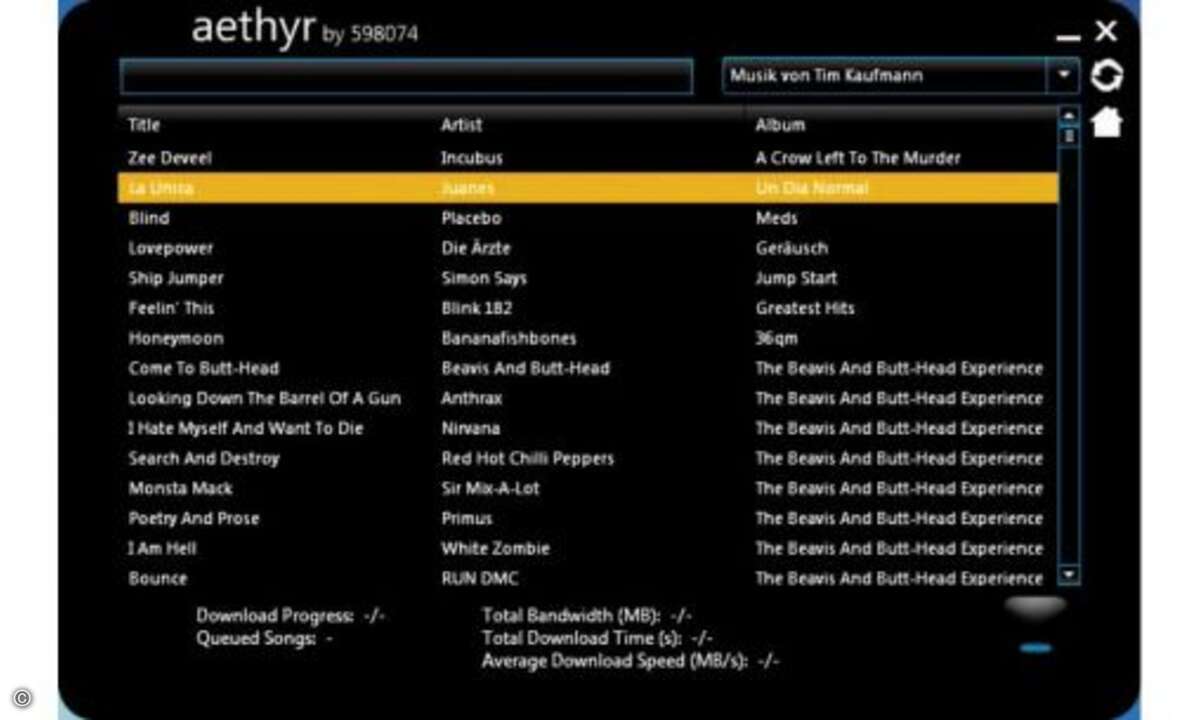This screenshot has width=1200, height=720.
Task: Click the artist Sir Mix-A-Lot
Action: [490, 488]
